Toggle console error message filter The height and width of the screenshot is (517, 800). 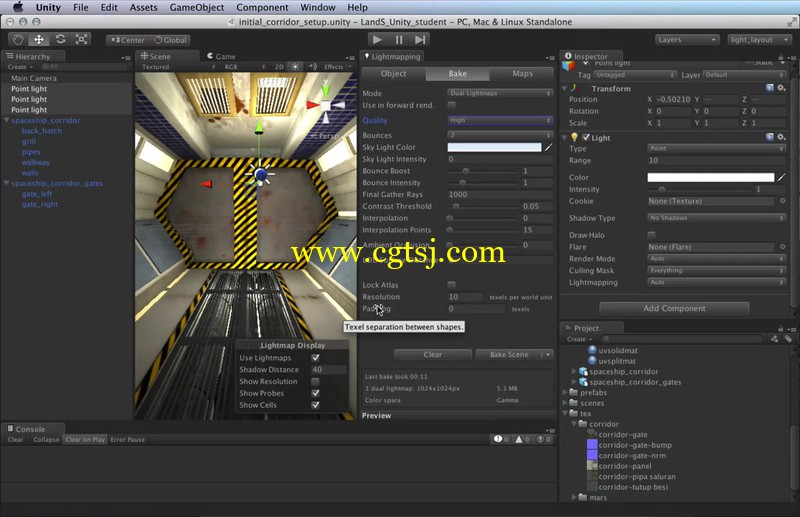coord(543,439)
